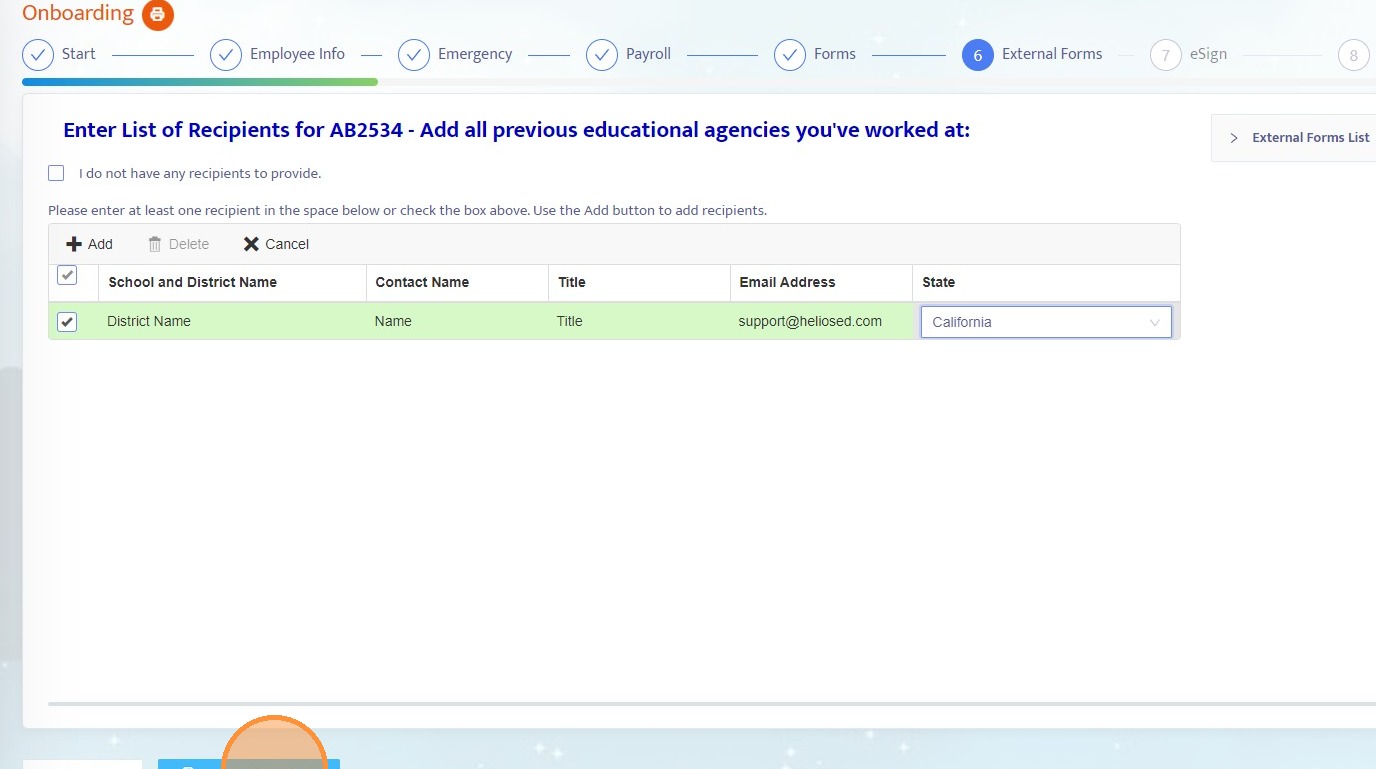Open the Employee Info step checkmark

226,55
